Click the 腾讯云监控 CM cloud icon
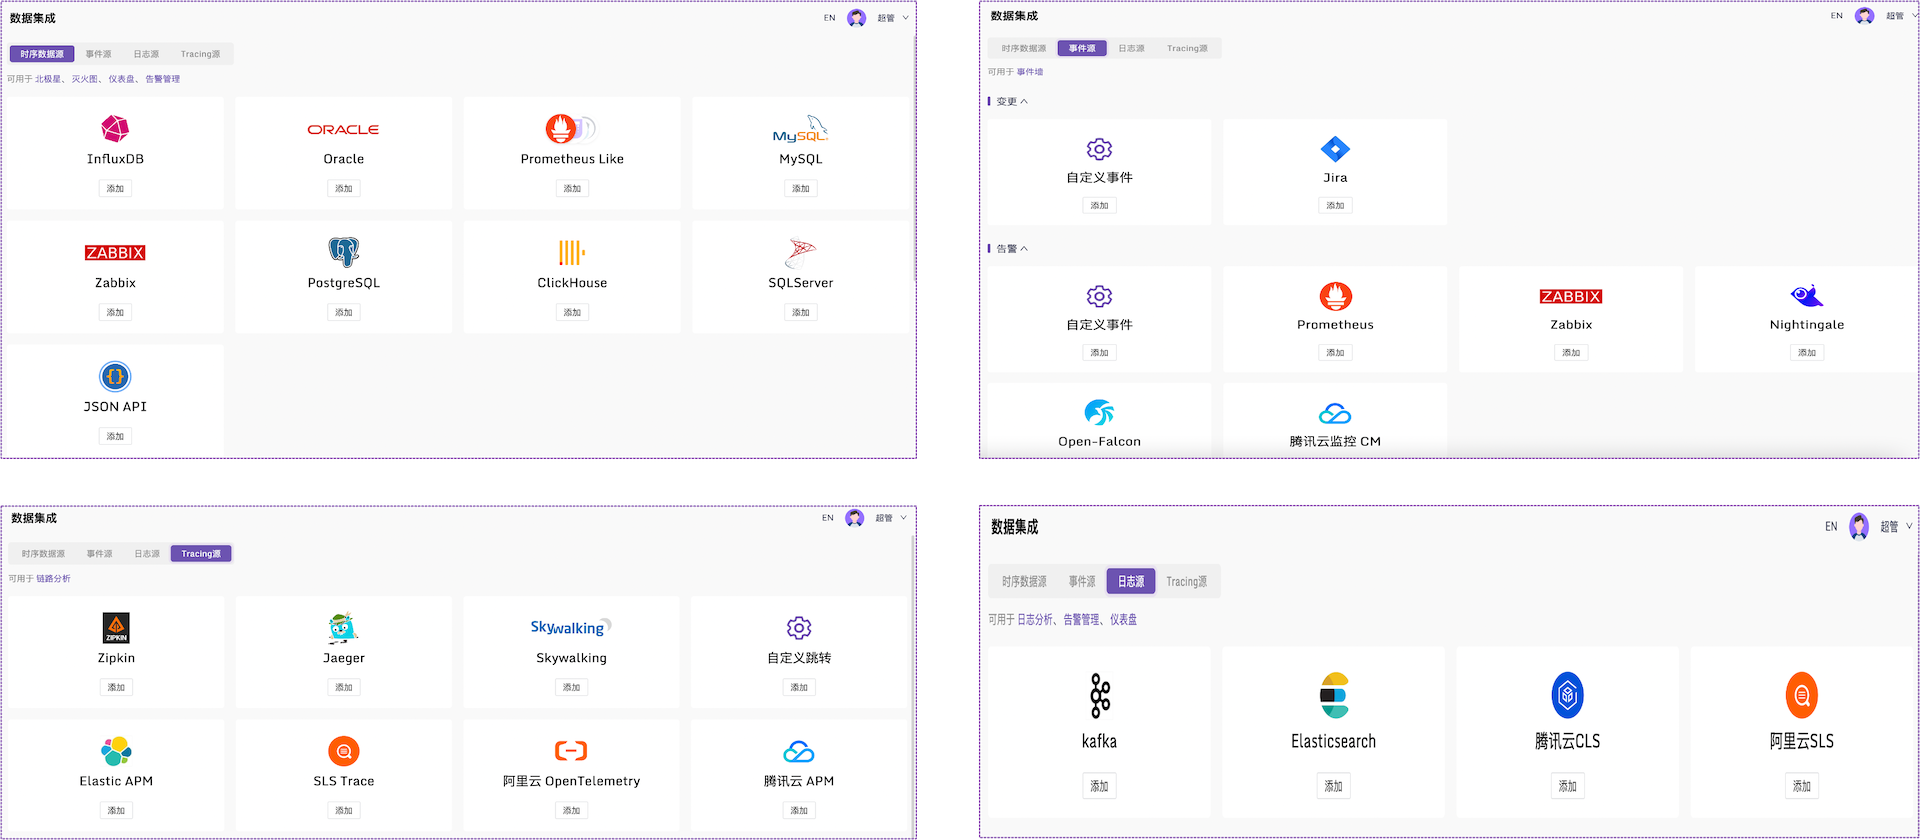This screenshot has height=840, width=1920. pyautogui.click(x=1335, y=413)
